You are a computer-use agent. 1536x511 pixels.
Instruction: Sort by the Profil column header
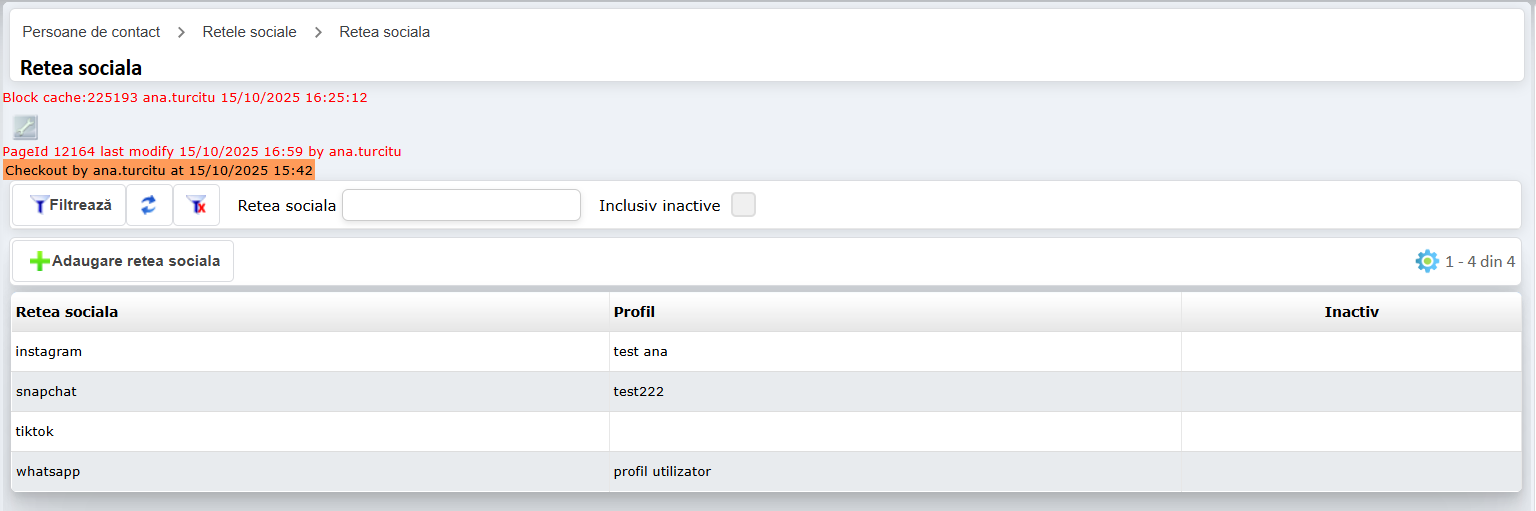[x=634, y=312]
